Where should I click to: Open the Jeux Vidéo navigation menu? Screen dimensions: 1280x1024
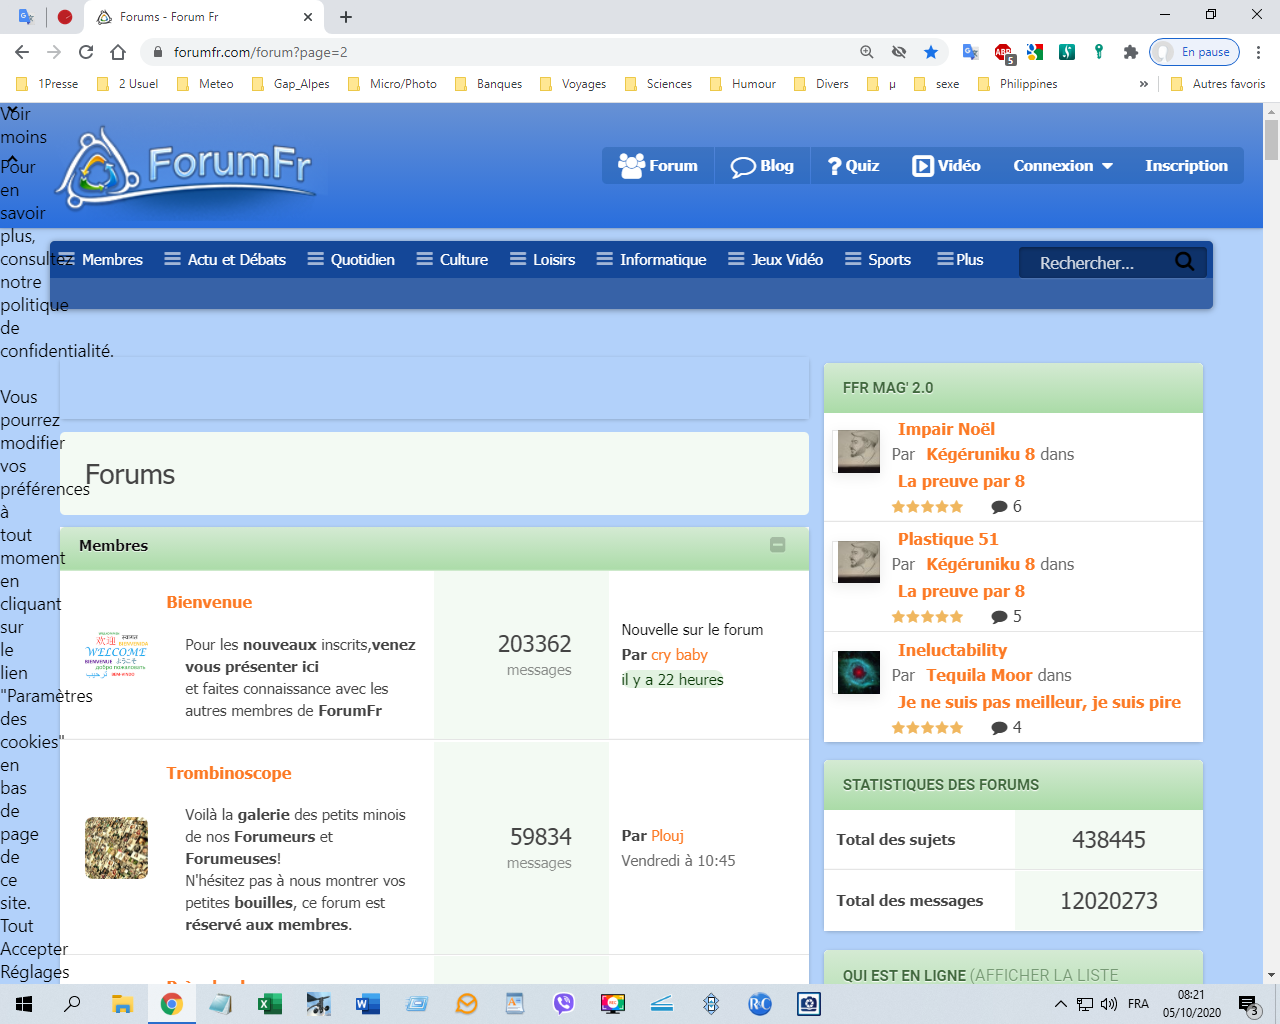click(775, 259)
